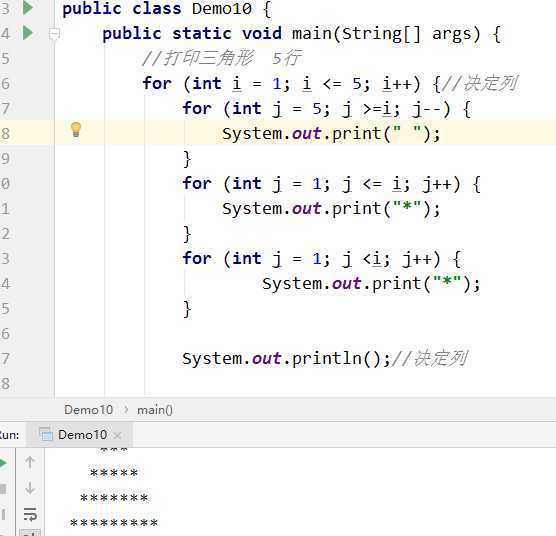Click the up arrow in the Run panel

pyautogui.click(x=30, y=462)
